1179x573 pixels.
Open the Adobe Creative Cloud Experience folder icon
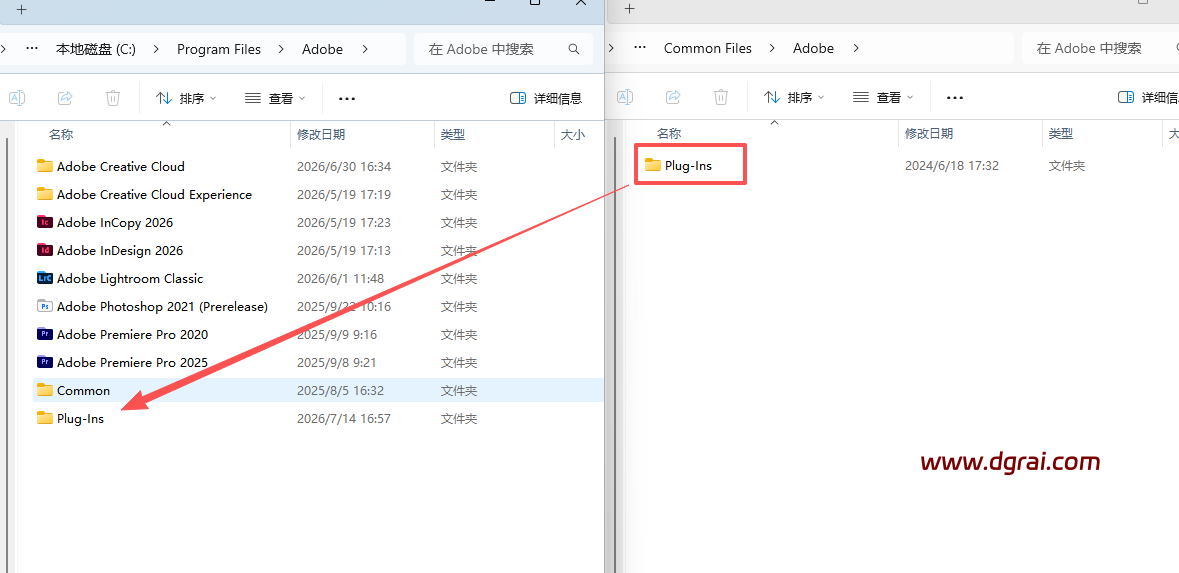point(45,194)
